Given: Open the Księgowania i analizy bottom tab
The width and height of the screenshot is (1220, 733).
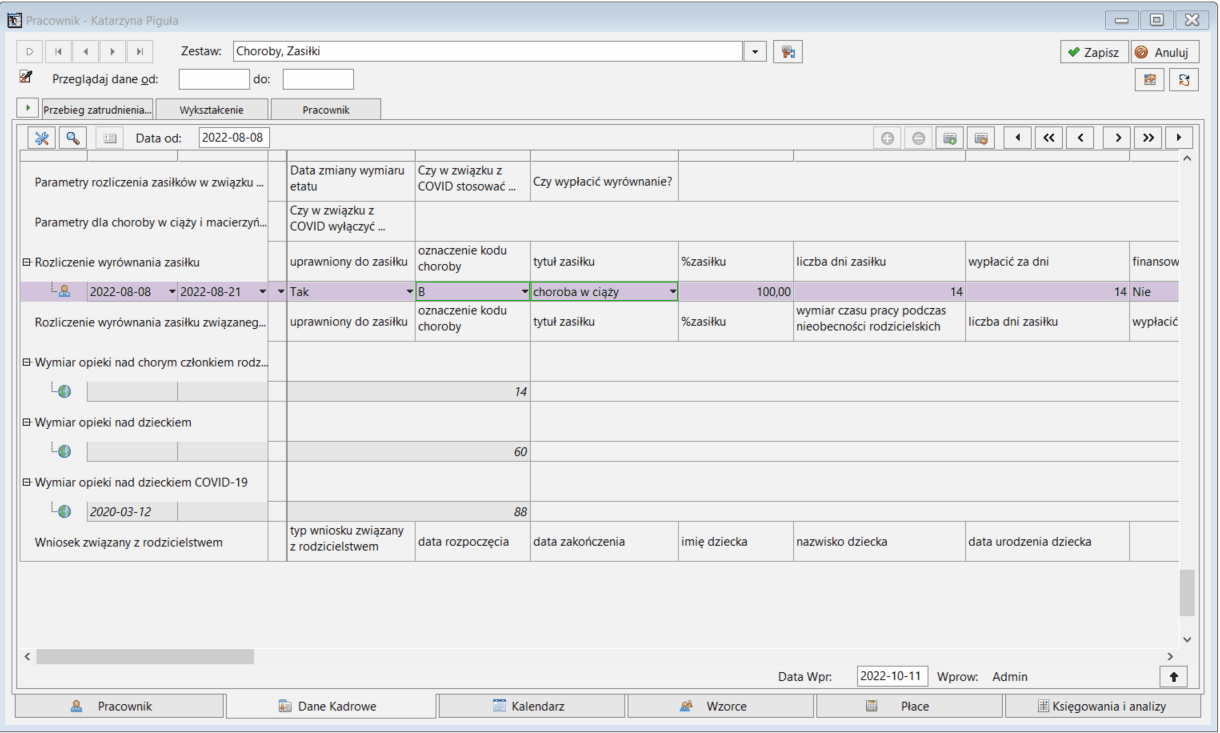Looking at the screenshot, I should pos(1101,706).
